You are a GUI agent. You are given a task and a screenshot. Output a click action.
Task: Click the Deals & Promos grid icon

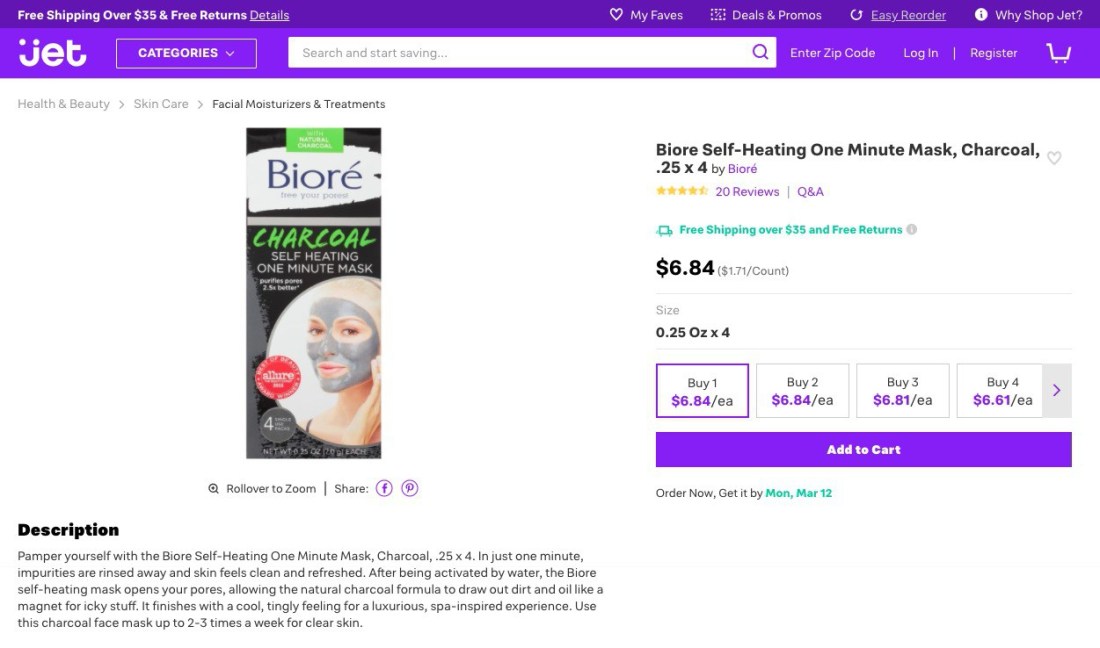coord(717,15)
